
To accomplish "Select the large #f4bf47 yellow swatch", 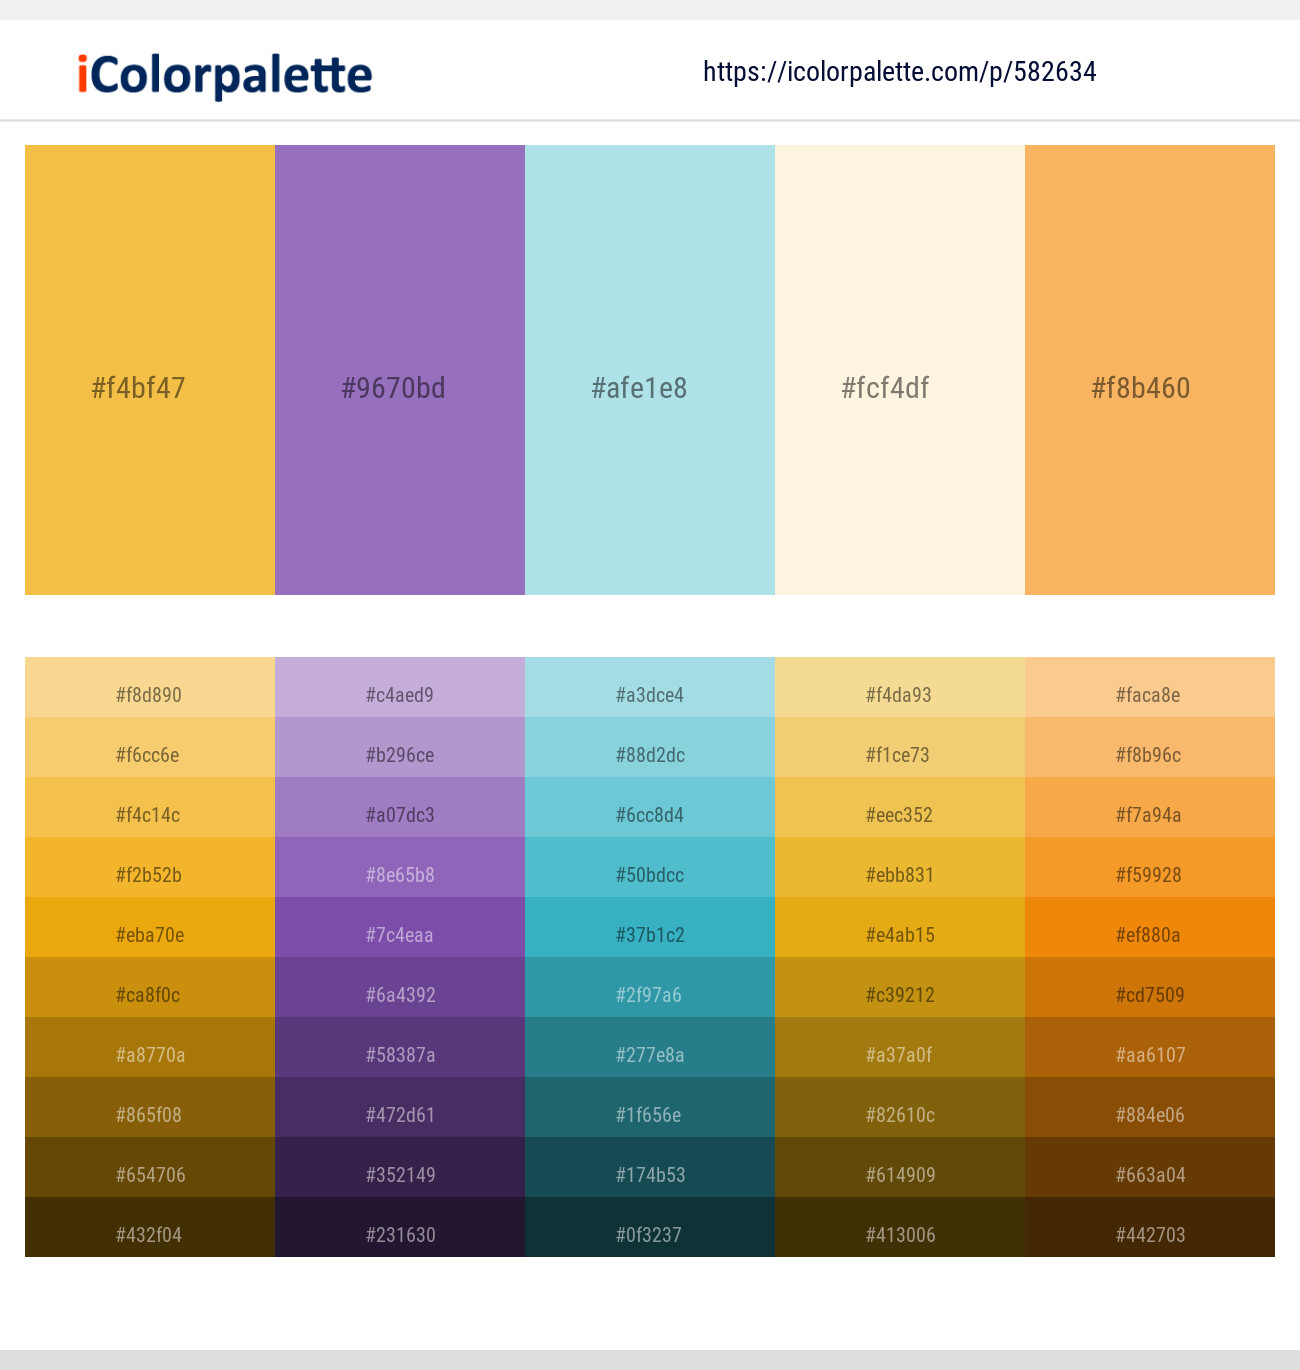I will pos(150,370).
